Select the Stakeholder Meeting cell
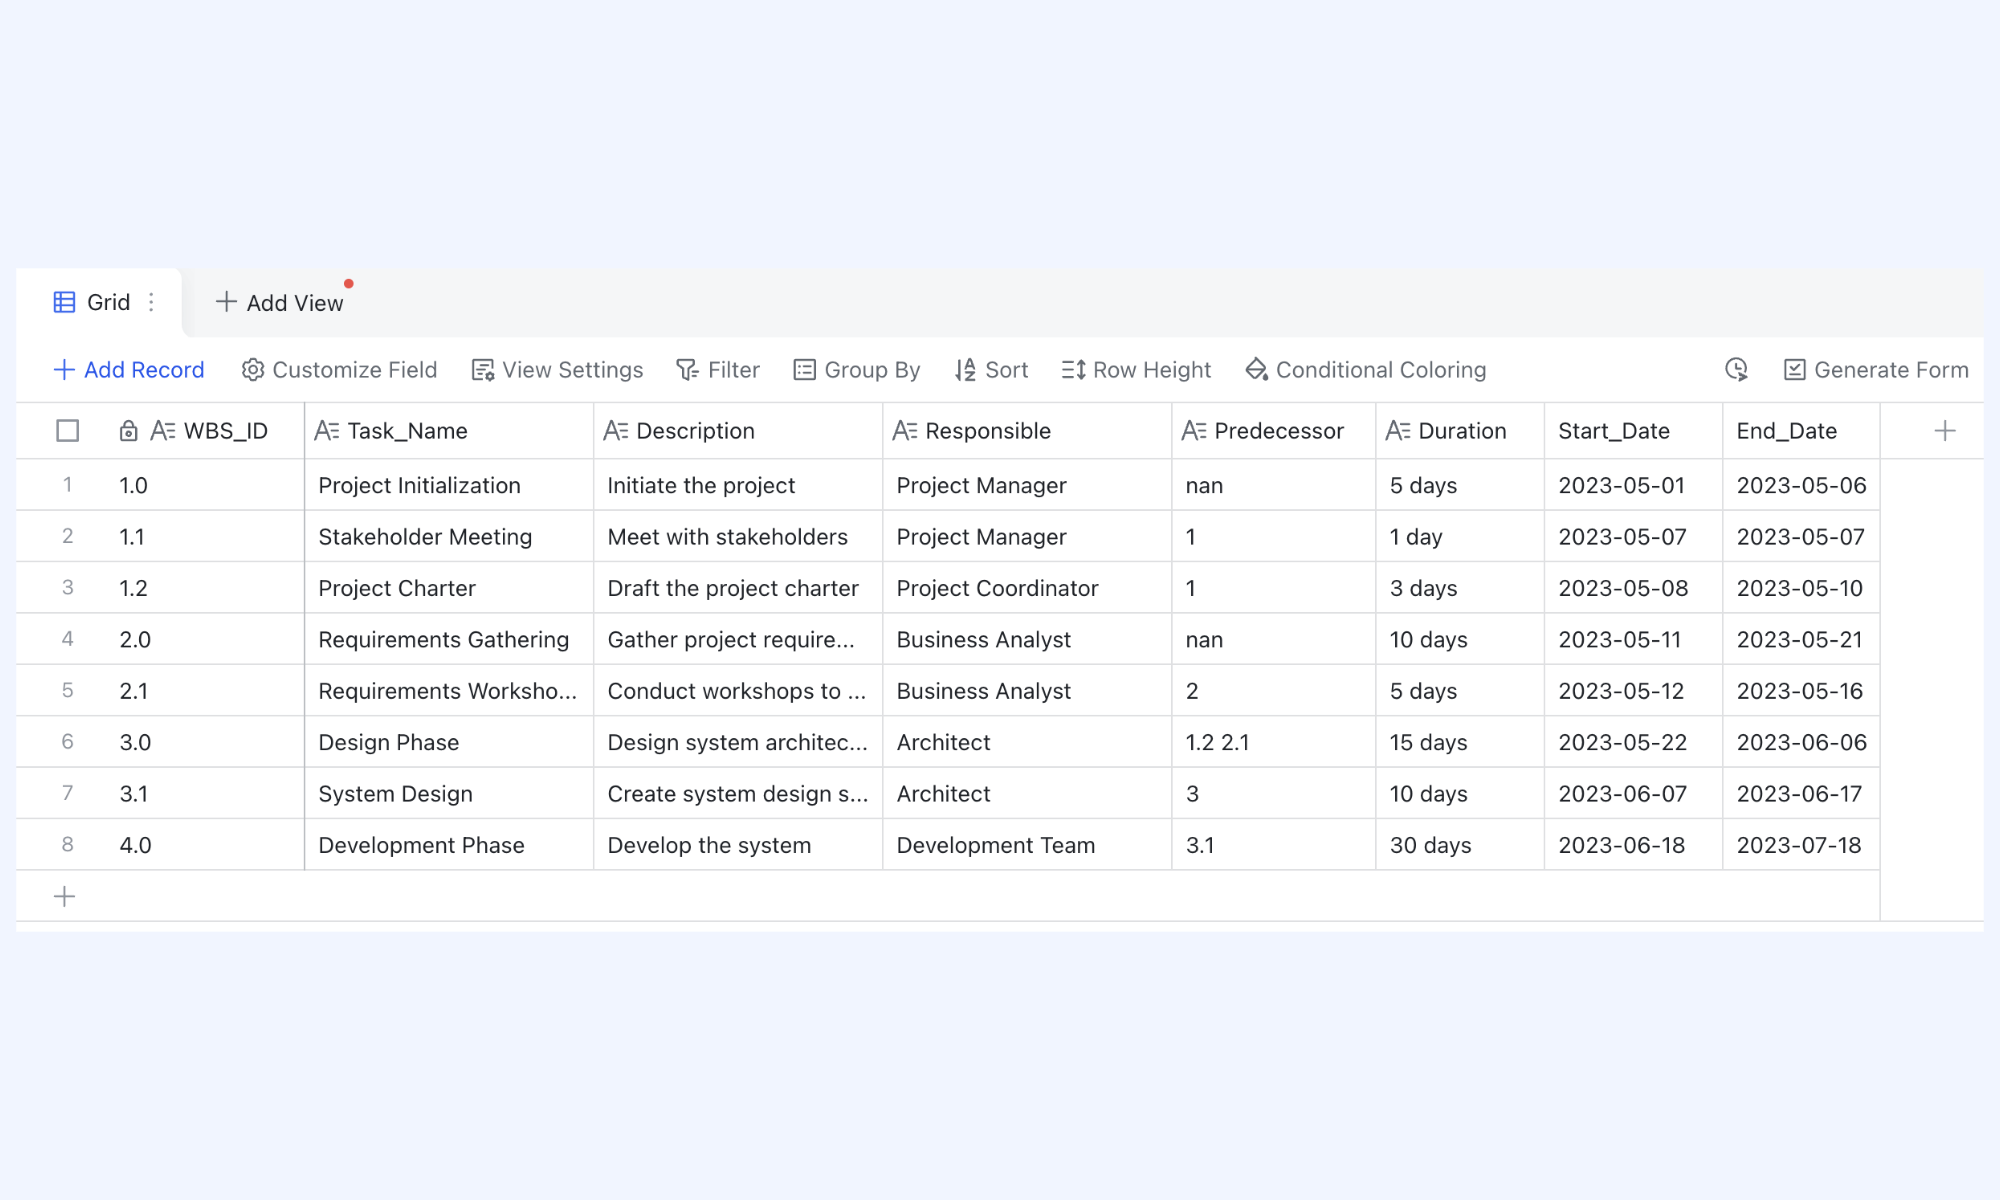2000x1200 pixels. [449, 537]
